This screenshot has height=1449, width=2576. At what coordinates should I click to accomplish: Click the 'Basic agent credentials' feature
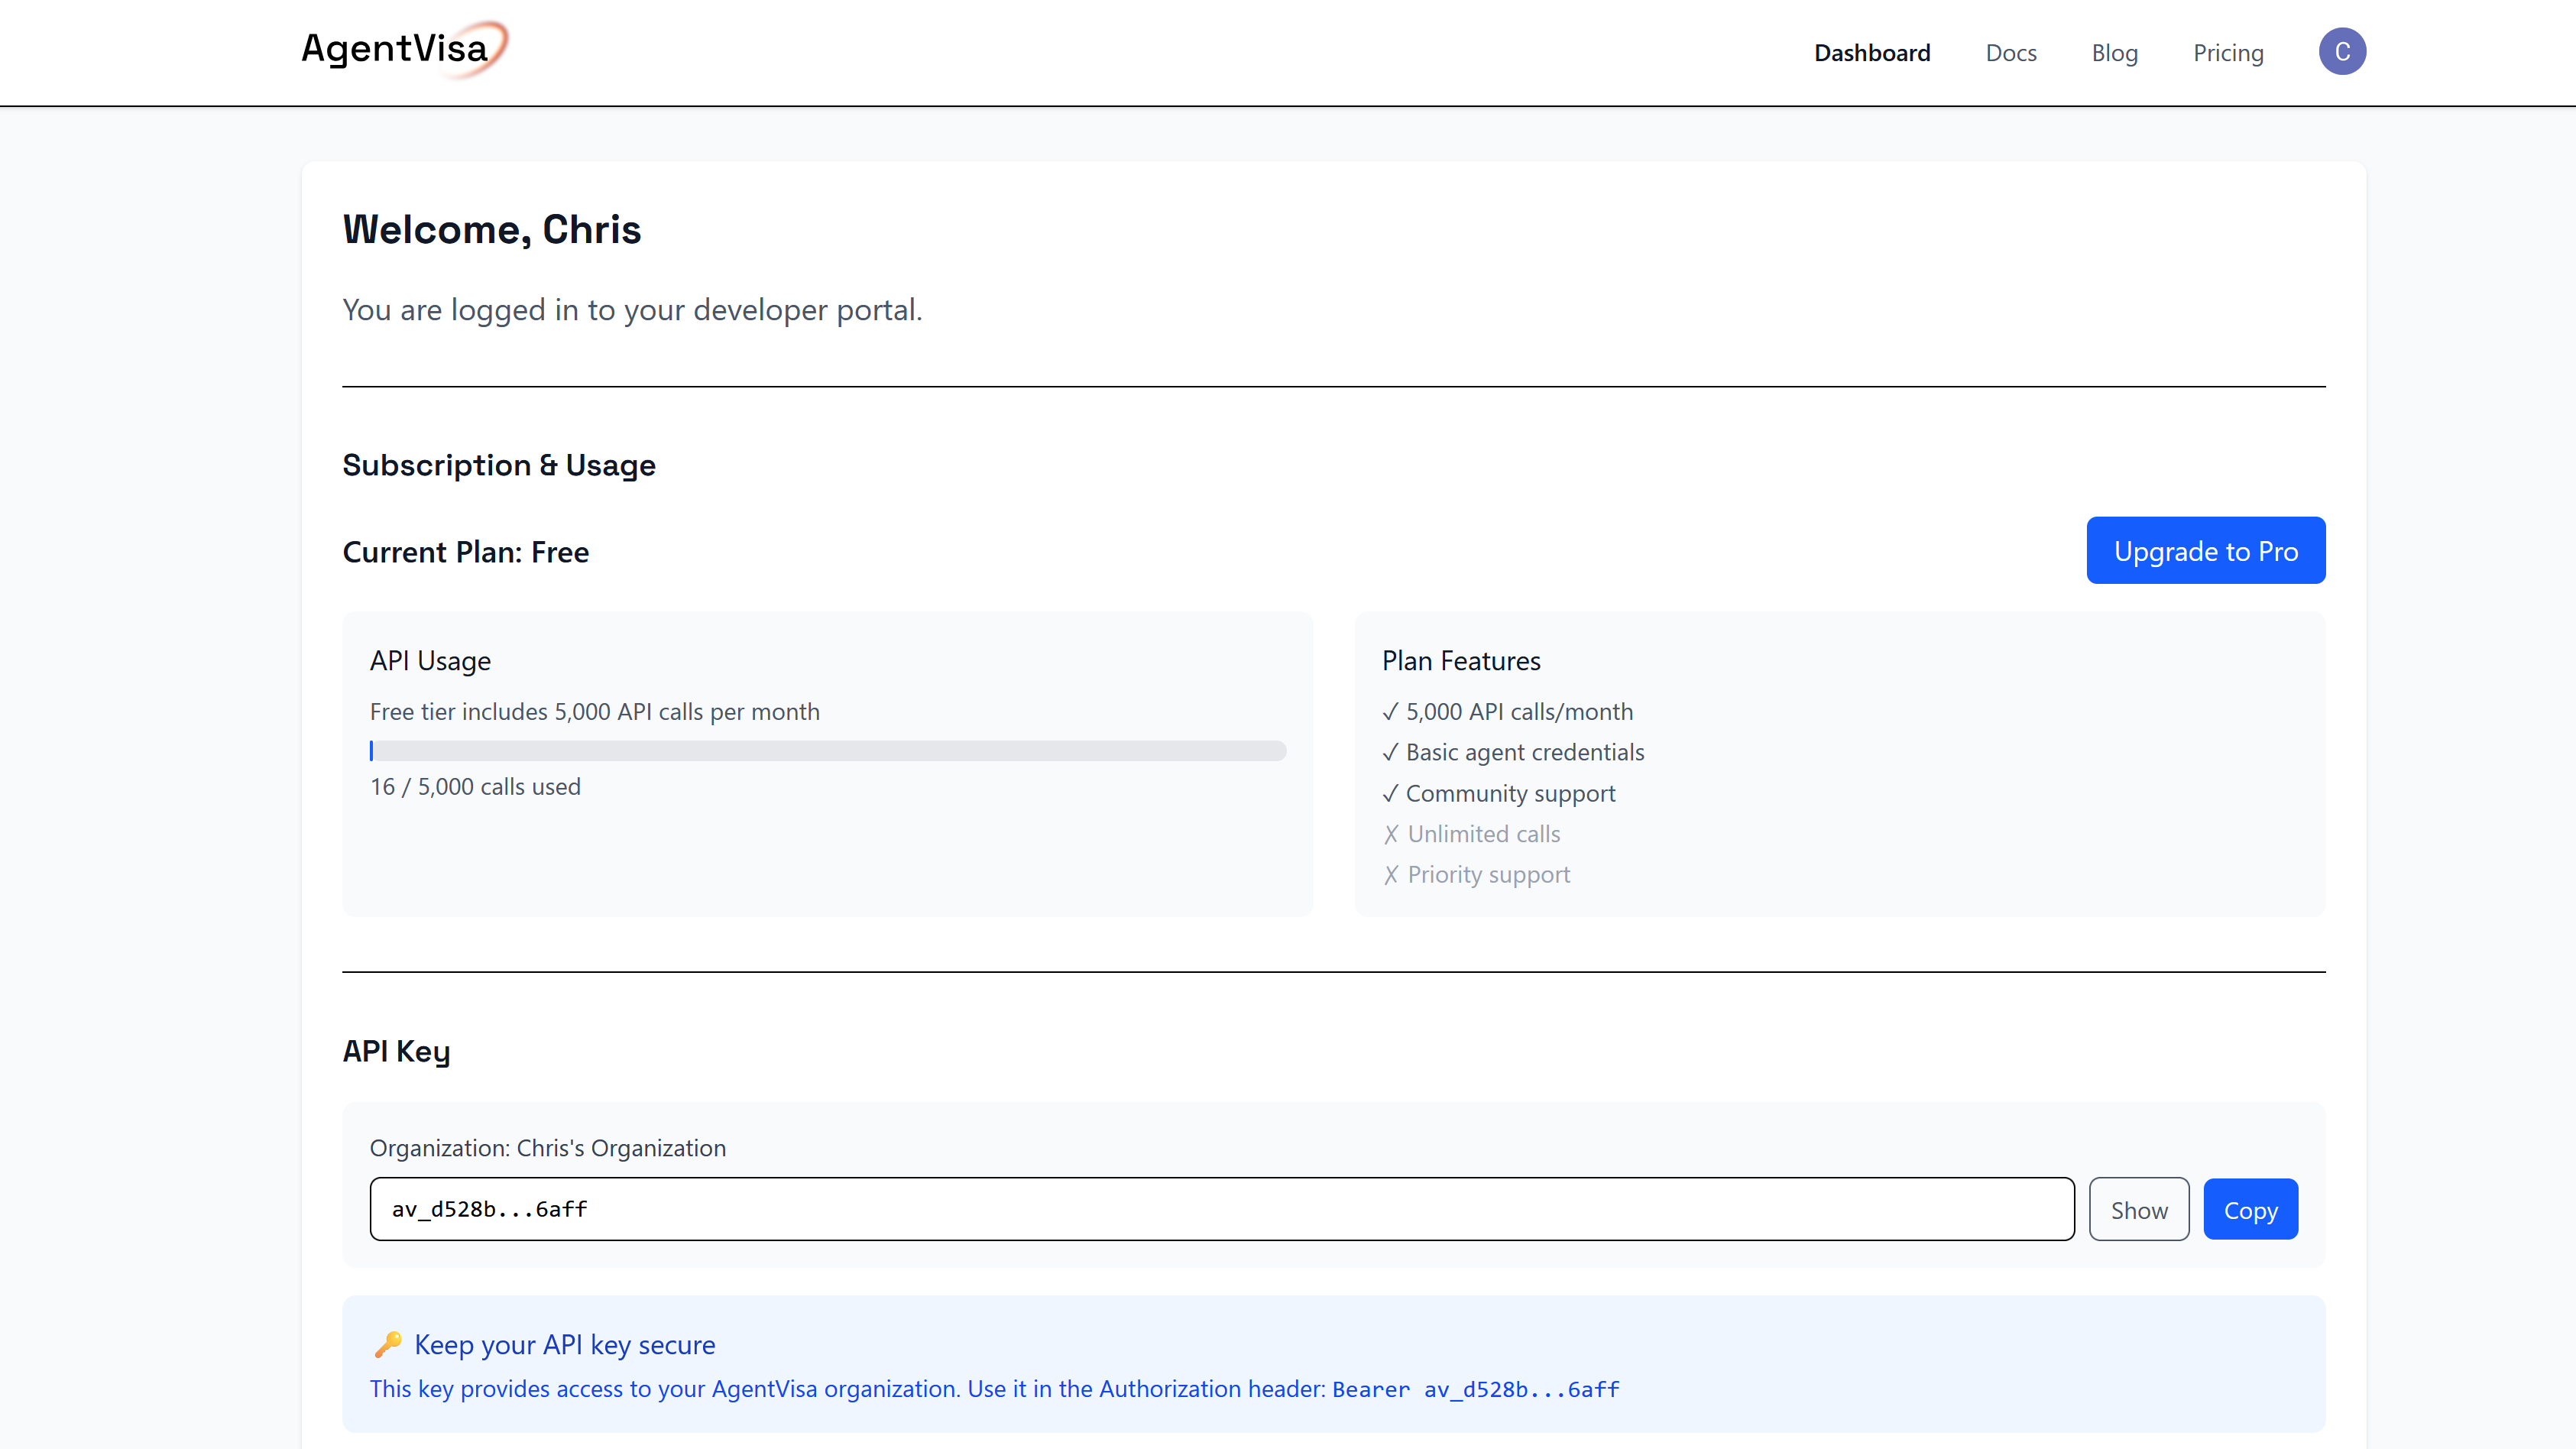click(x=1513, y=752)
